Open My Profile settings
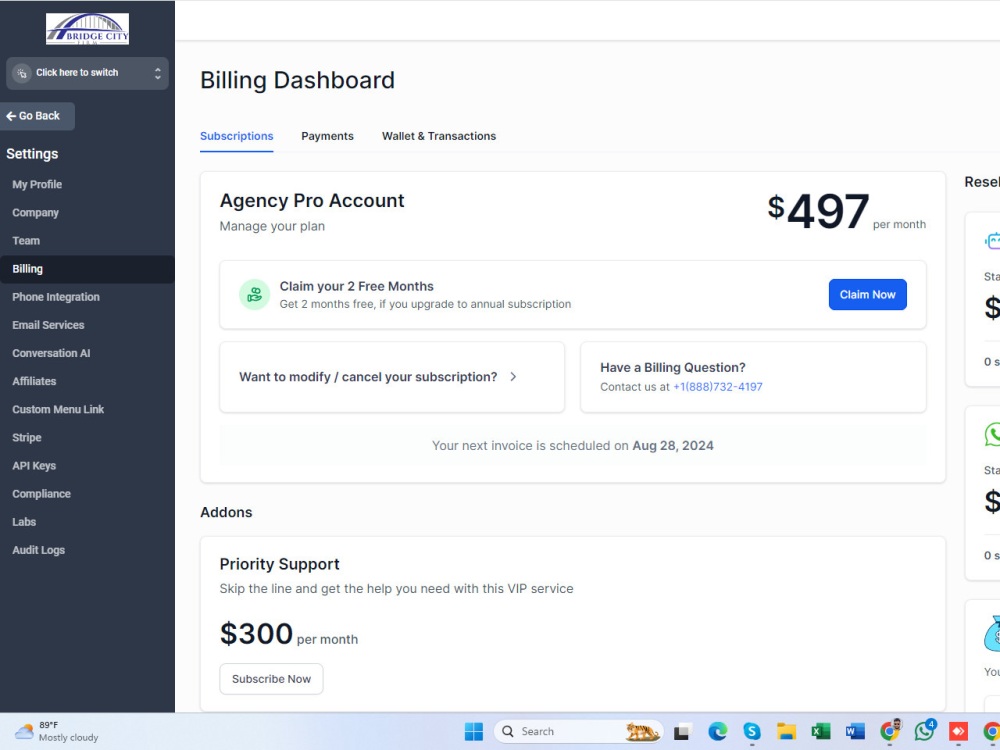 tap(37, 184)
